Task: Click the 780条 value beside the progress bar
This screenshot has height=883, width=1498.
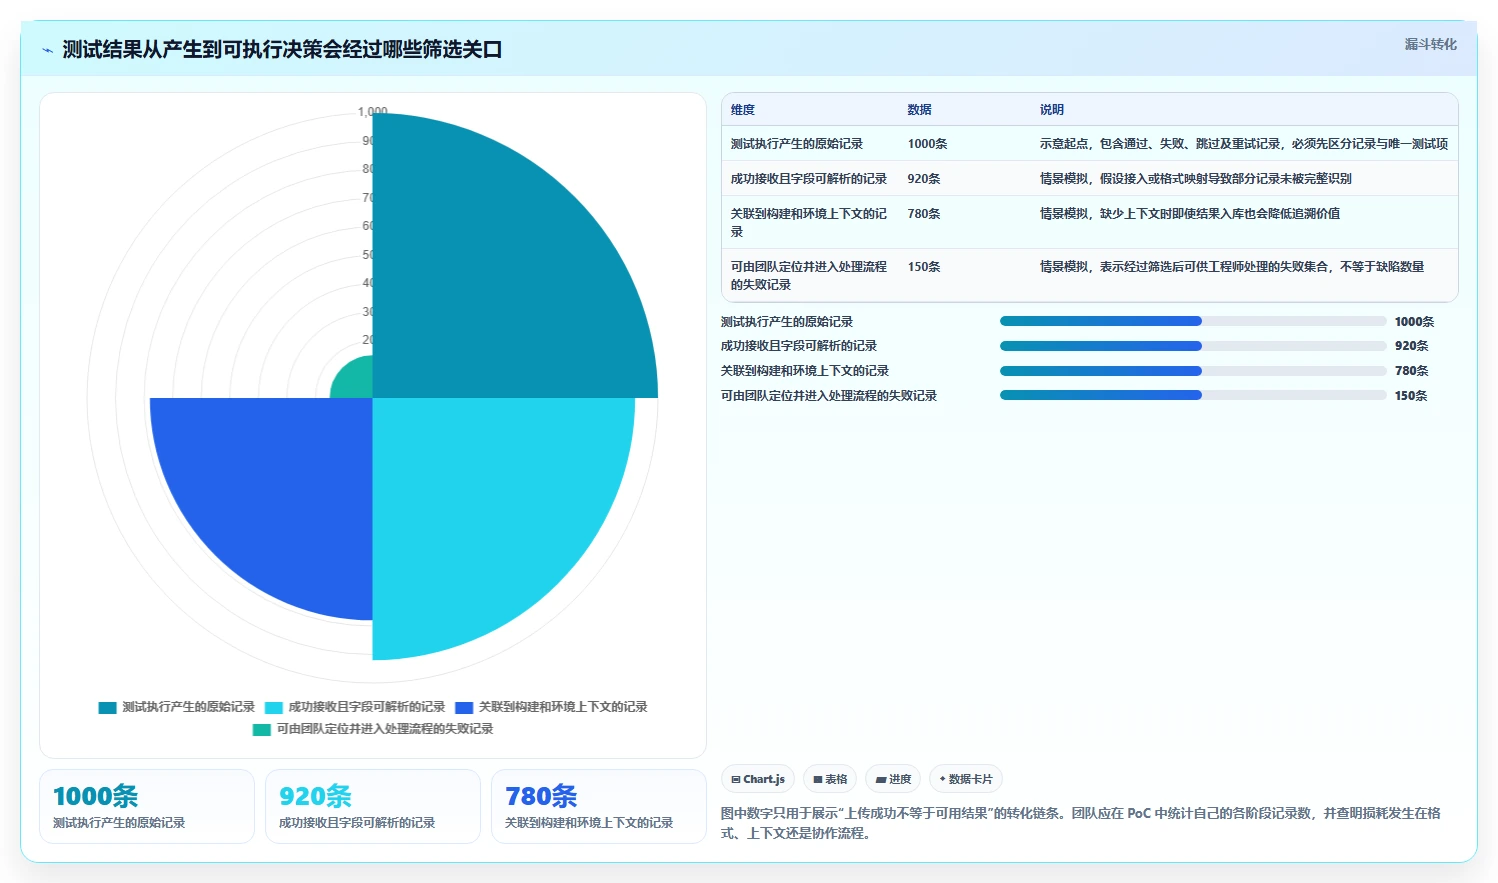Action: (x=1412, y=371)
